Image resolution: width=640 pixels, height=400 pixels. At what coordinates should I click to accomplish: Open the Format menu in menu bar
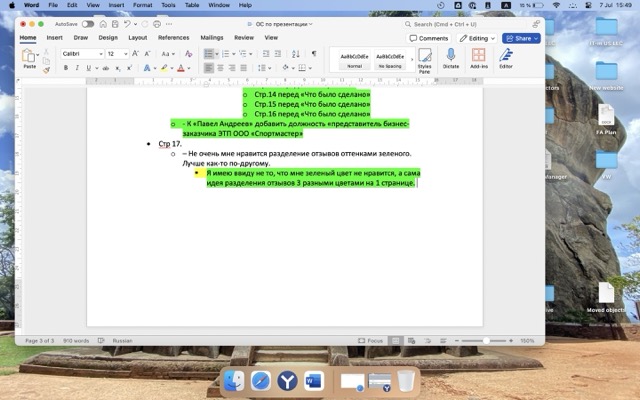point(143,5)
